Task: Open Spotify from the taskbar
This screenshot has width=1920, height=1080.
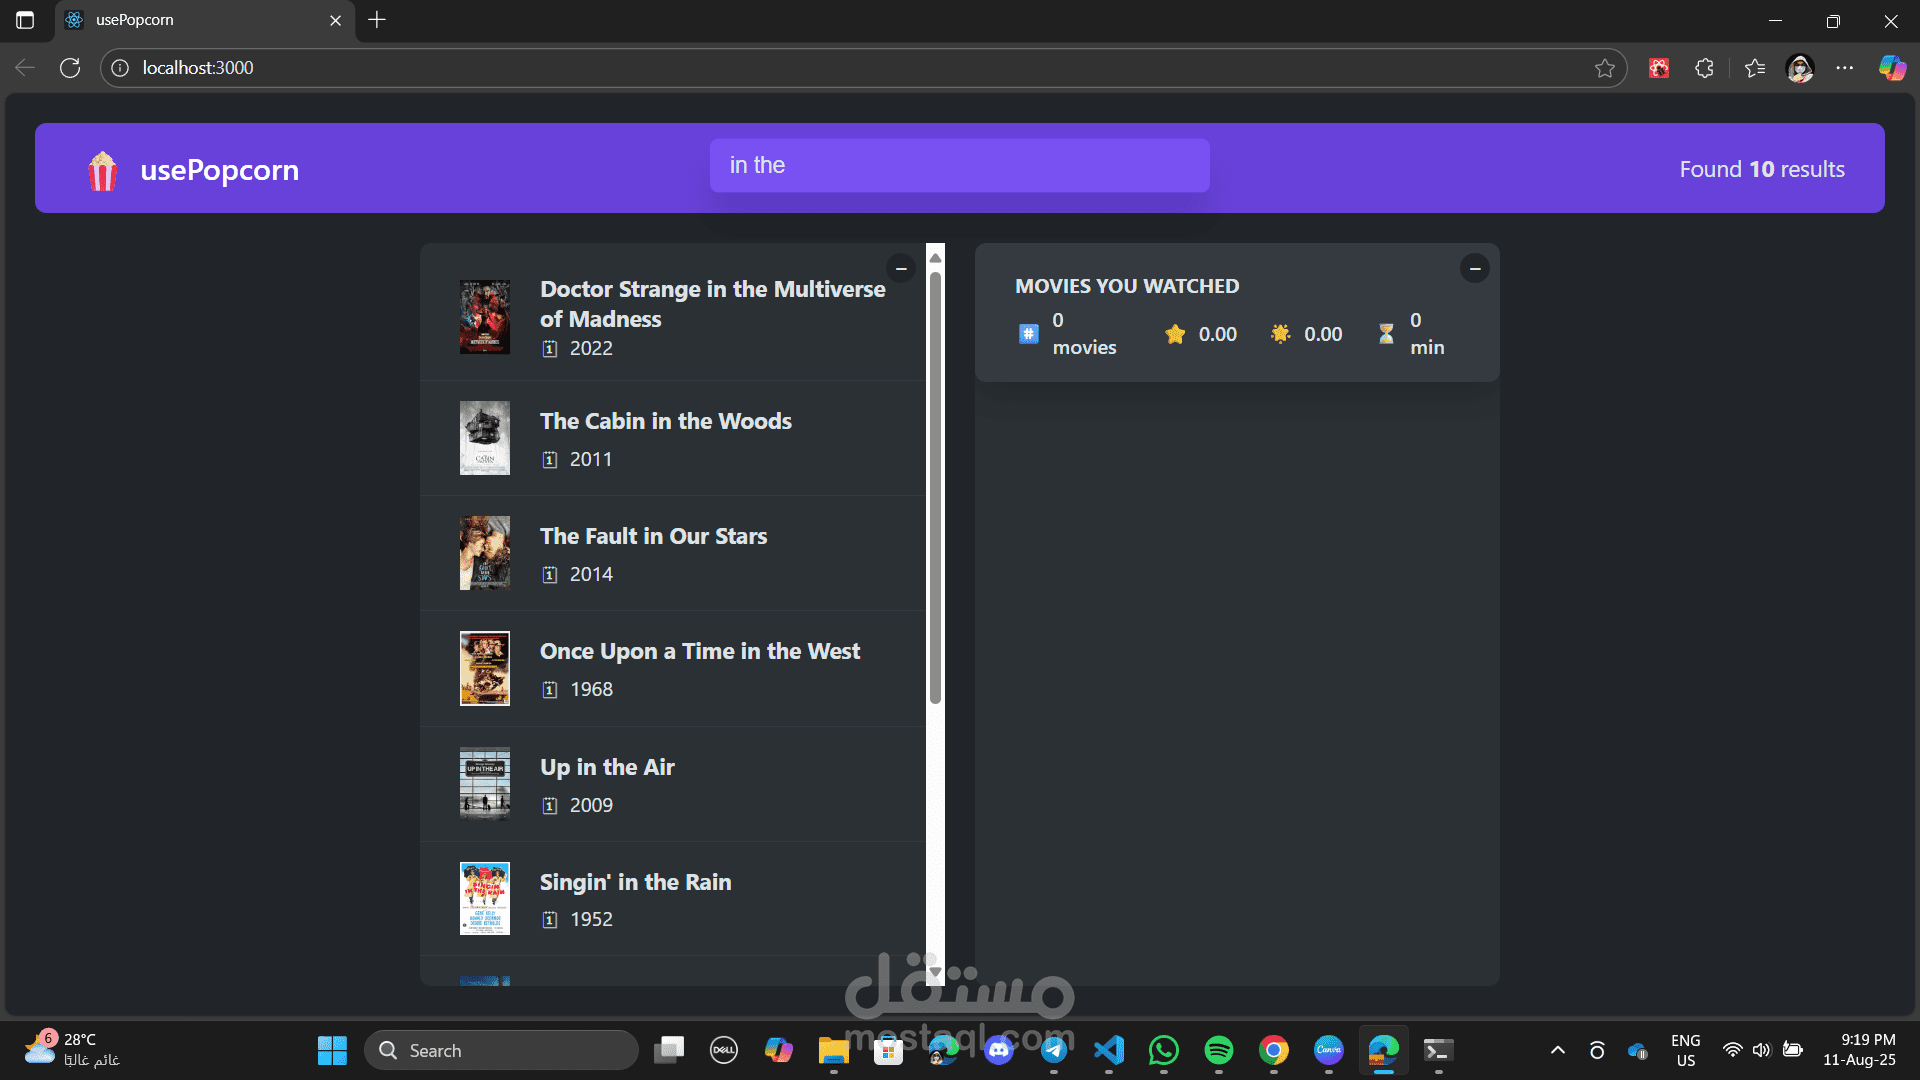Action: point(1219,1050)
